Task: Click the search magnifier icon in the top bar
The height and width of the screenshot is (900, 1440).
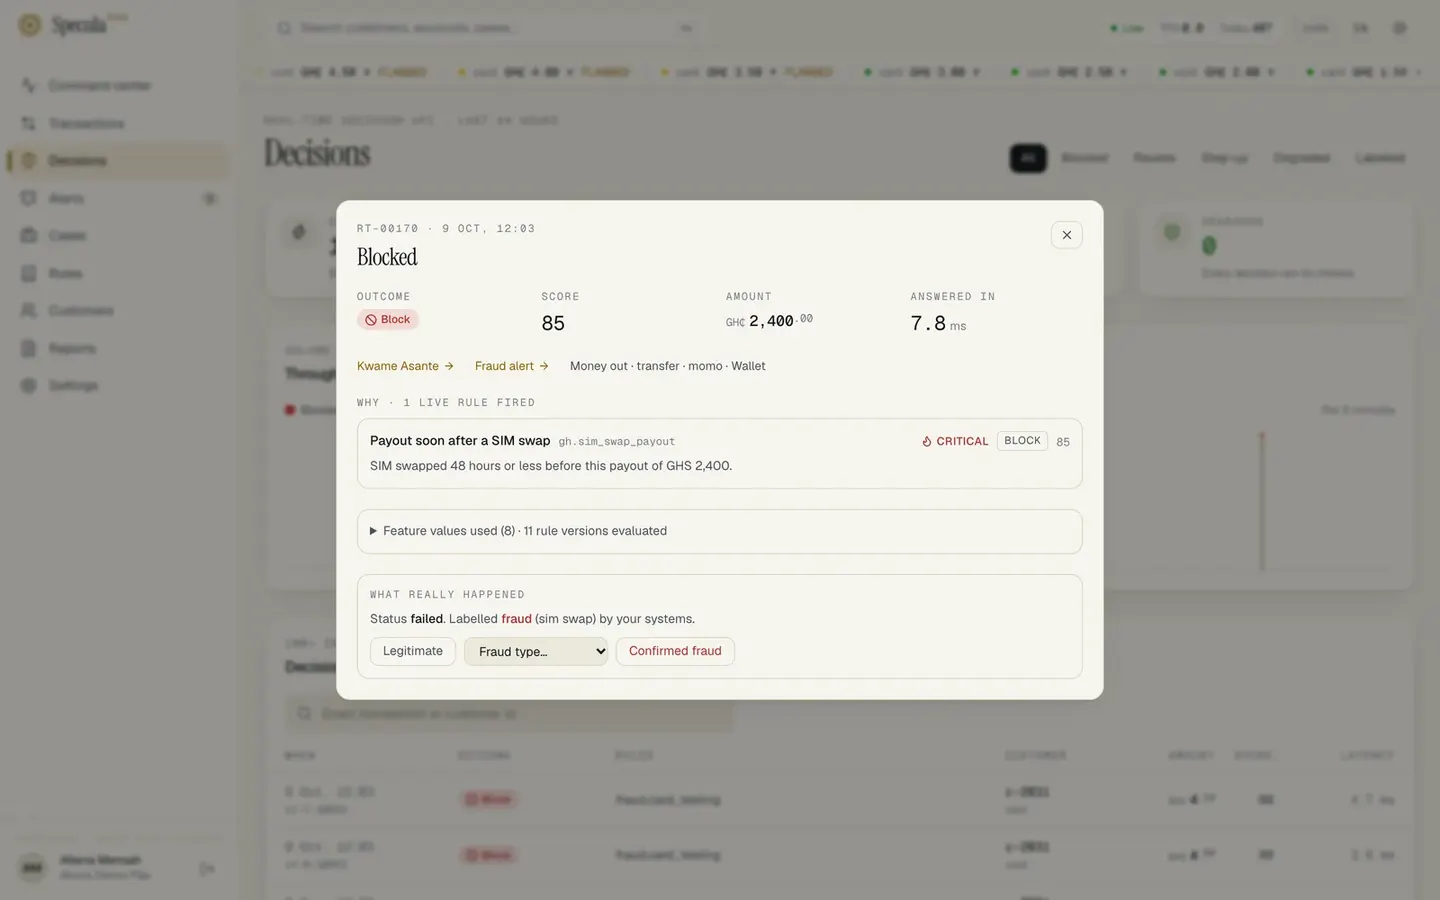Action: tap(285, 28)
